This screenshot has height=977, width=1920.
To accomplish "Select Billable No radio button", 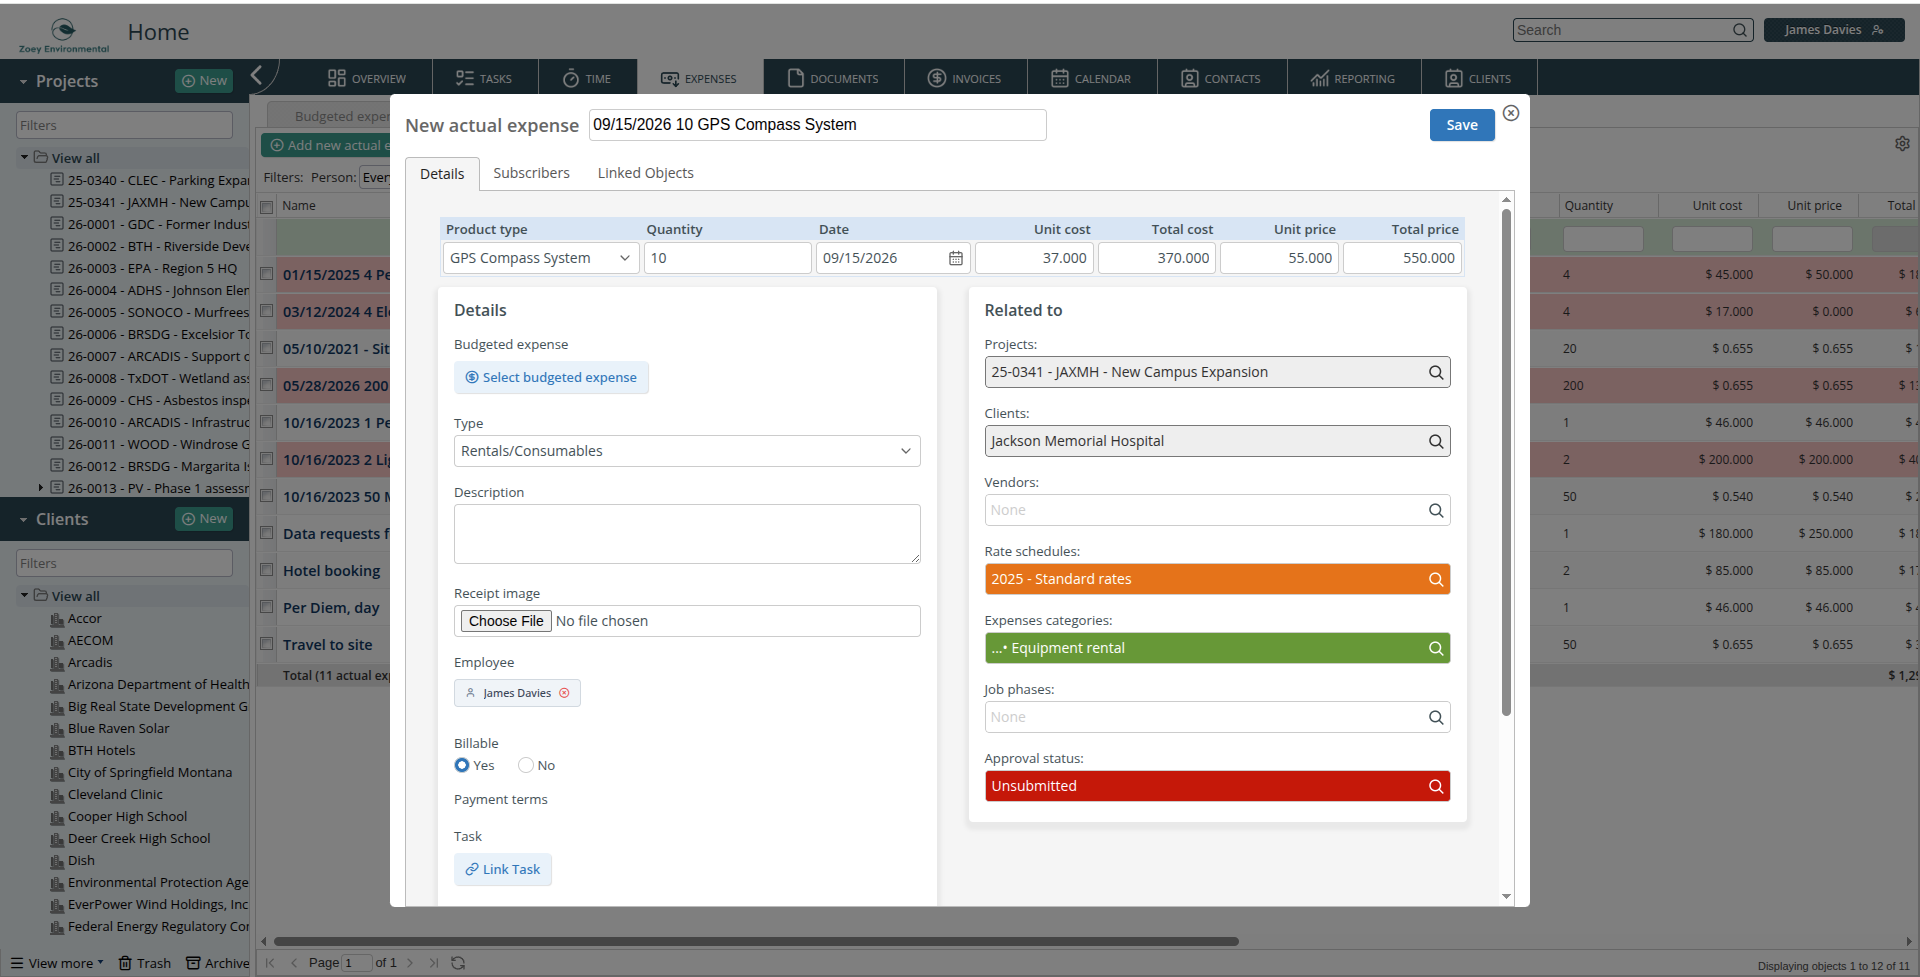I will [526, 765].
